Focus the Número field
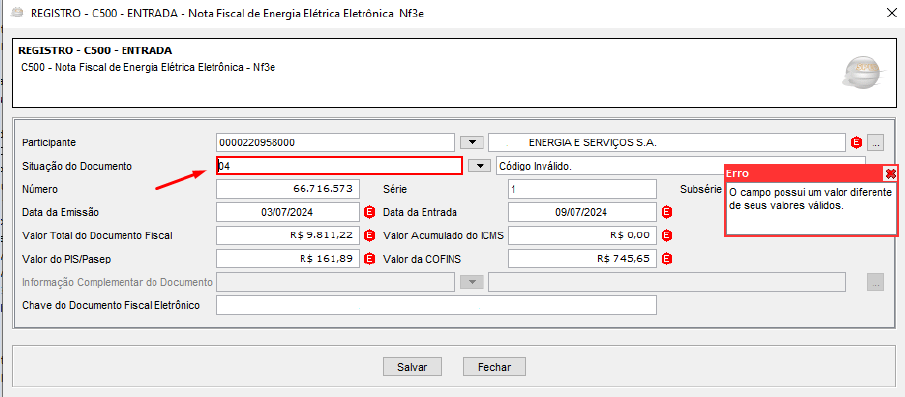905x397 pixels. pyautogui.click(x=288, y=189)
